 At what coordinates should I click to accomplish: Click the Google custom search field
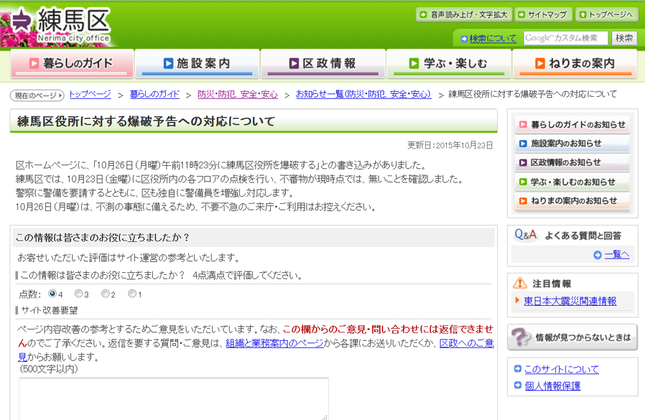[x=565, y=38]
